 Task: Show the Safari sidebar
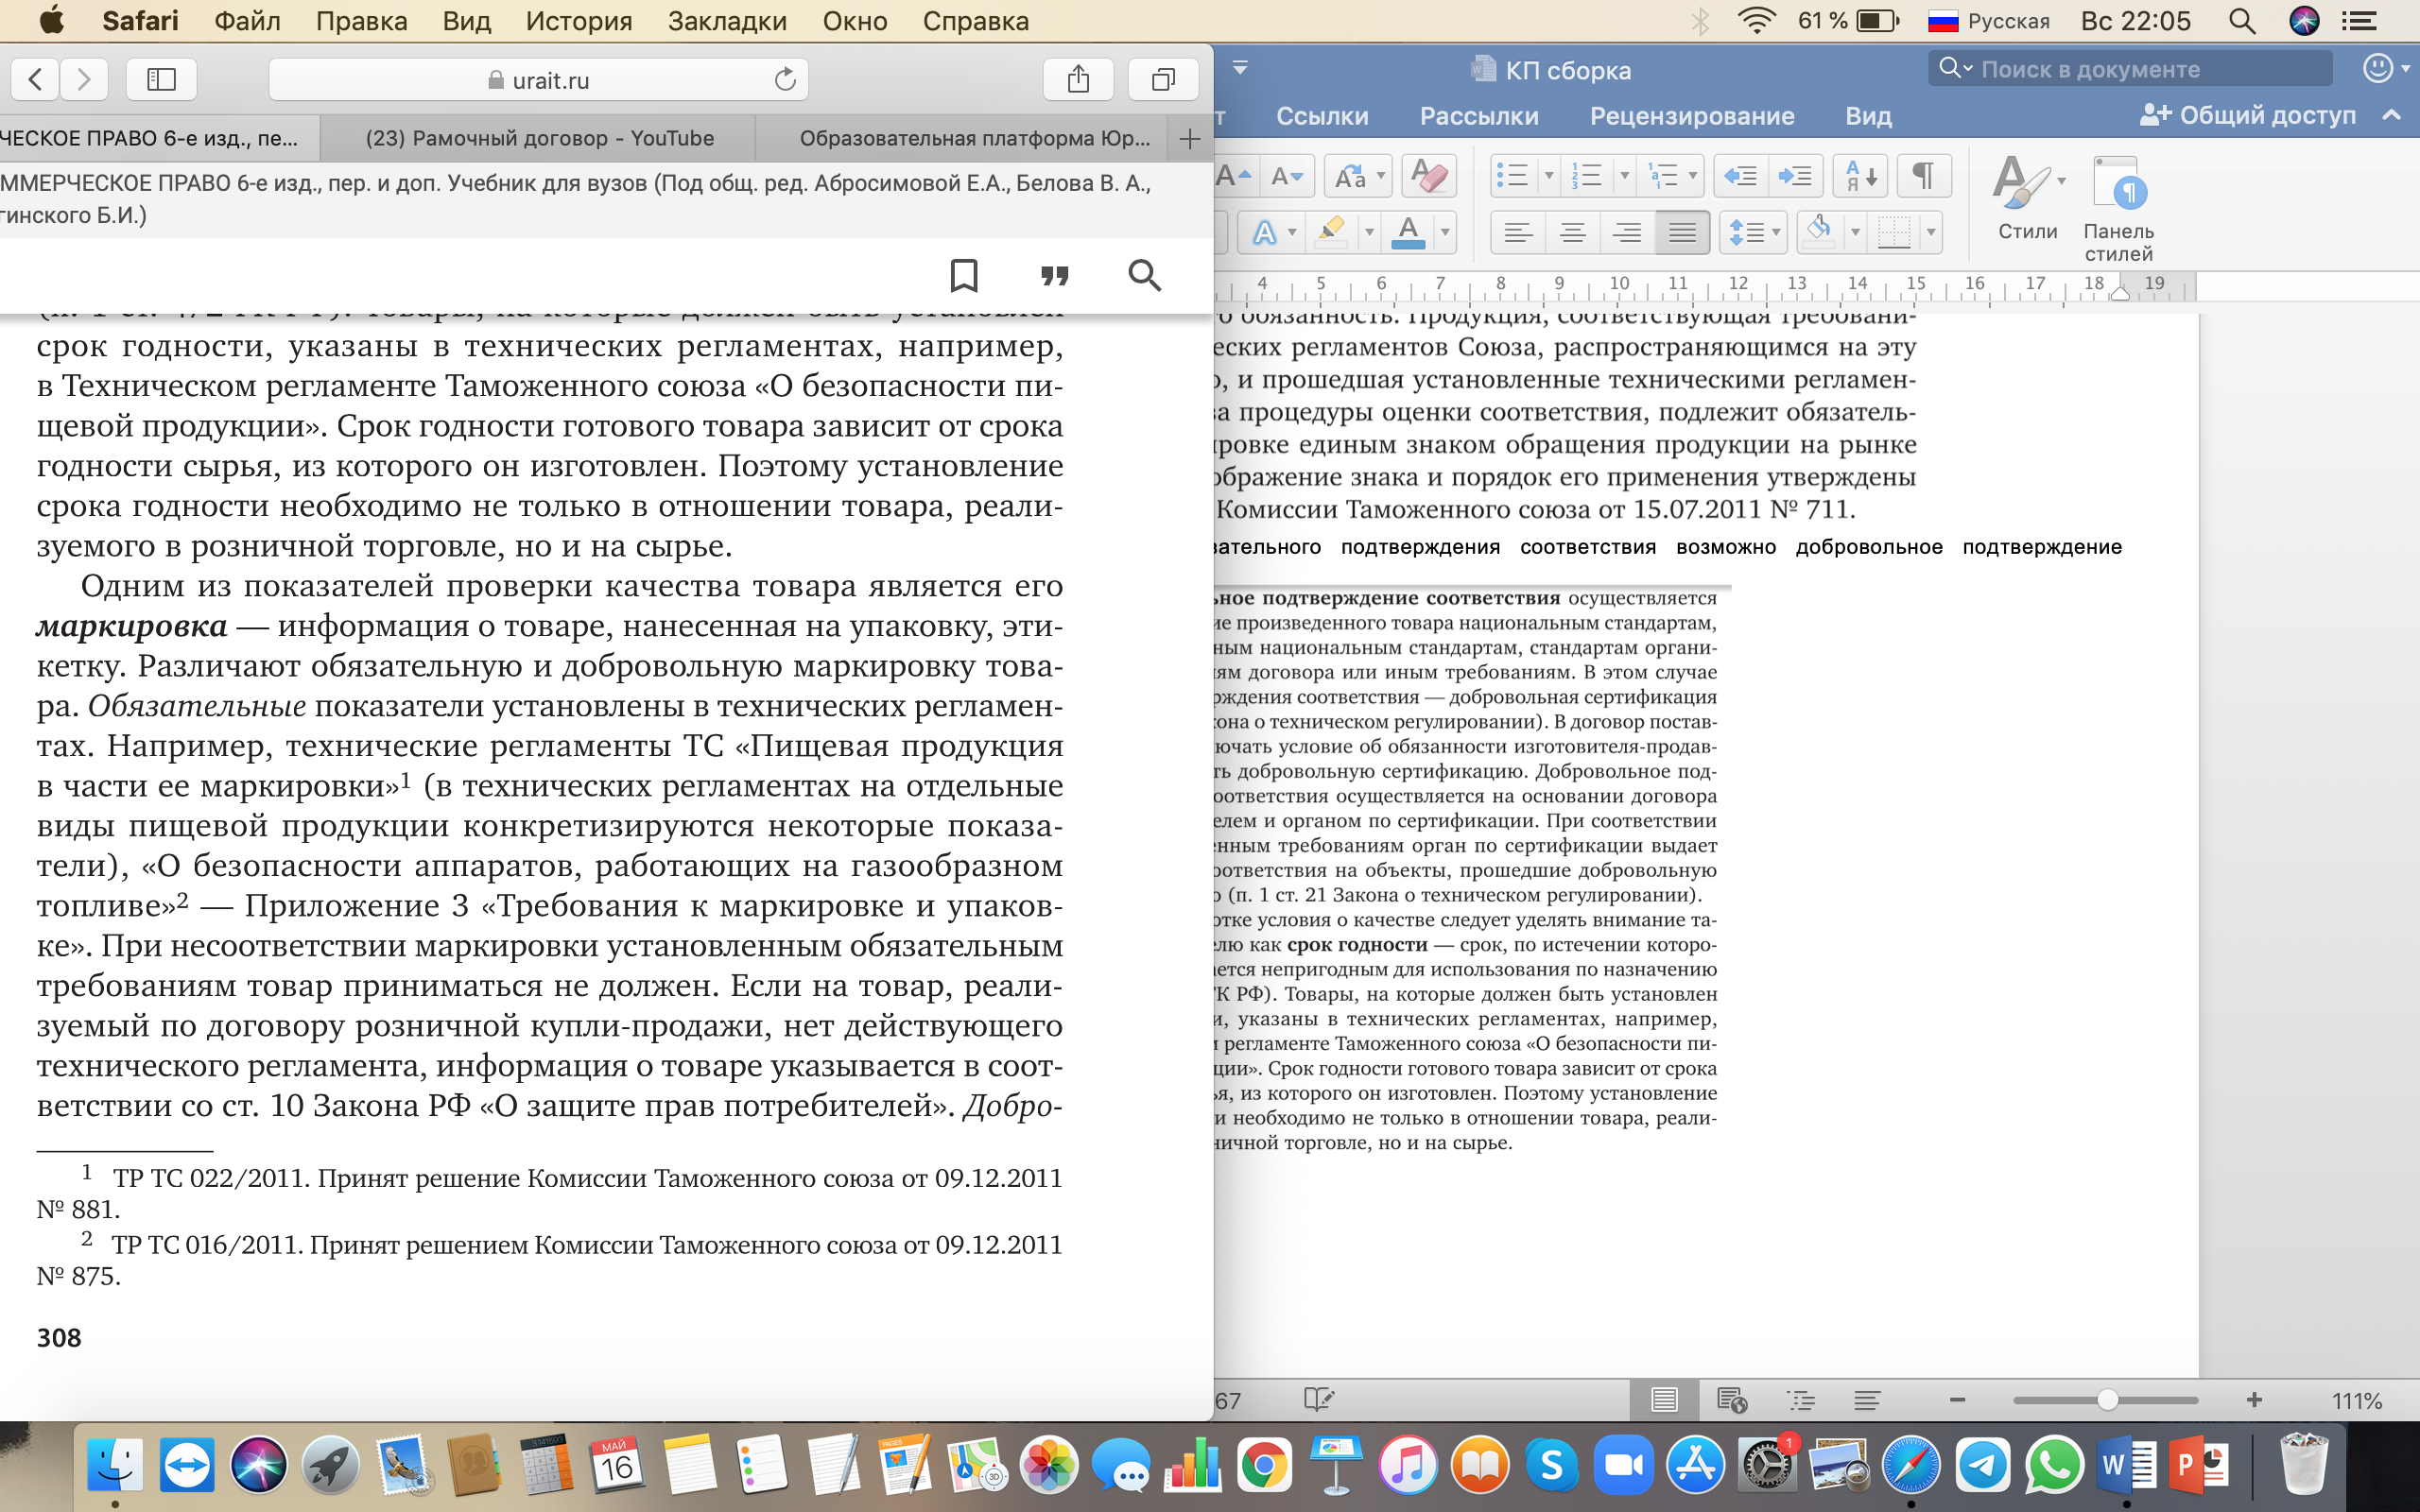tap(161, 79)
